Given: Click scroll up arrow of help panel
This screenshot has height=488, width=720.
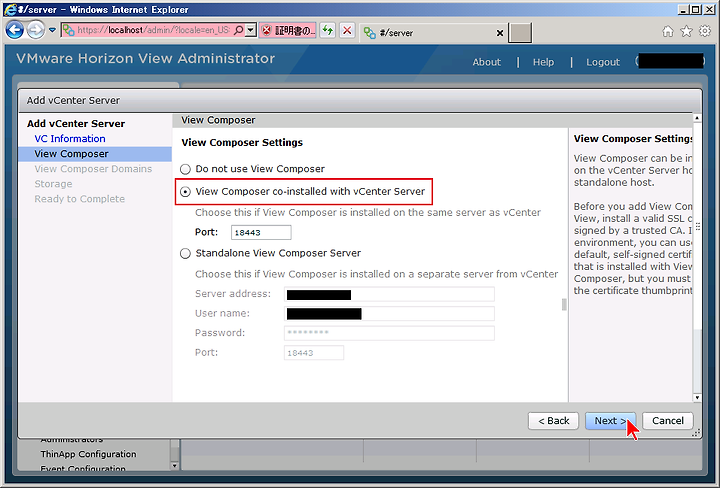Looking at the screenshot, I should (x=697, y=118).
